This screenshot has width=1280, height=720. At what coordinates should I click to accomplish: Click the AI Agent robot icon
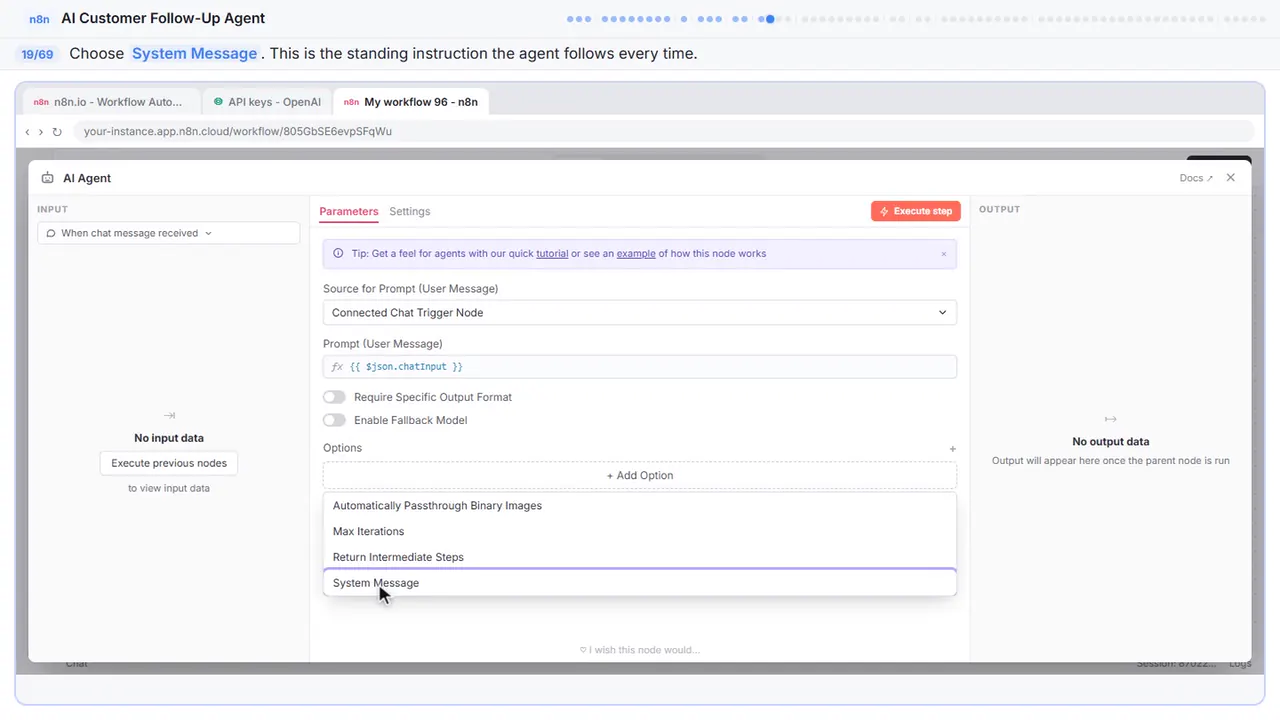coord(48,178)
